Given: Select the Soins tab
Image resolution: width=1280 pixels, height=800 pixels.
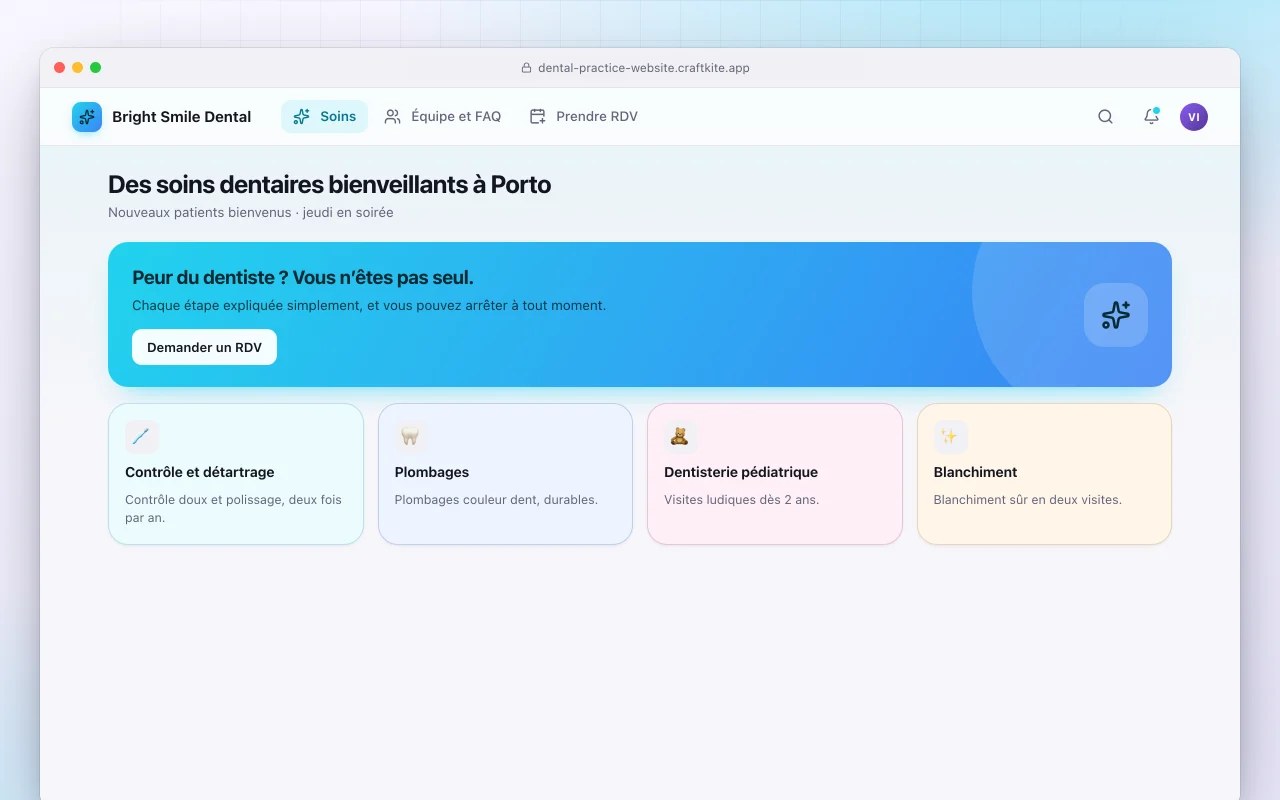Looking at the screenshot, I should click(x=324, y=117).
